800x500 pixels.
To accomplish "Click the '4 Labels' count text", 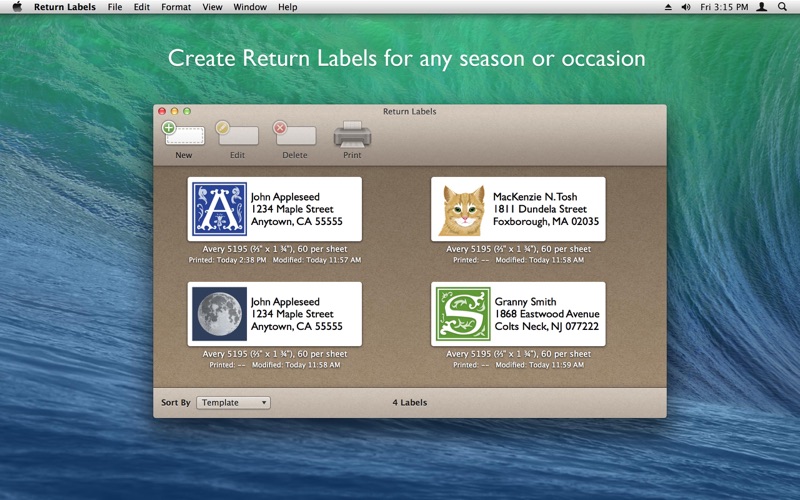I will (410, 403).
